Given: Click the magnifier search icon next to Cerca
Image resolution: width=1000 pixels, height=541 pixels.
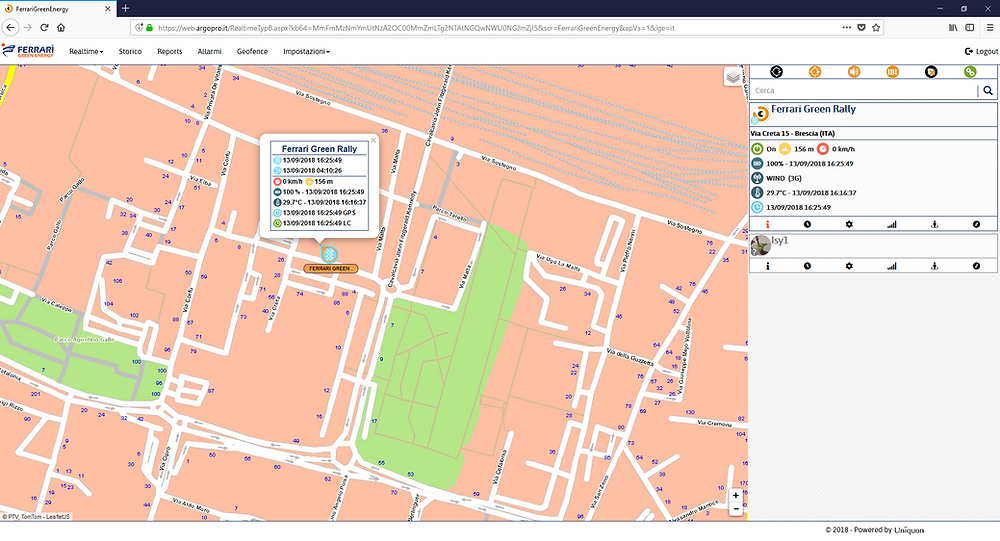Looking at the screenshot, I should (988, 91).
